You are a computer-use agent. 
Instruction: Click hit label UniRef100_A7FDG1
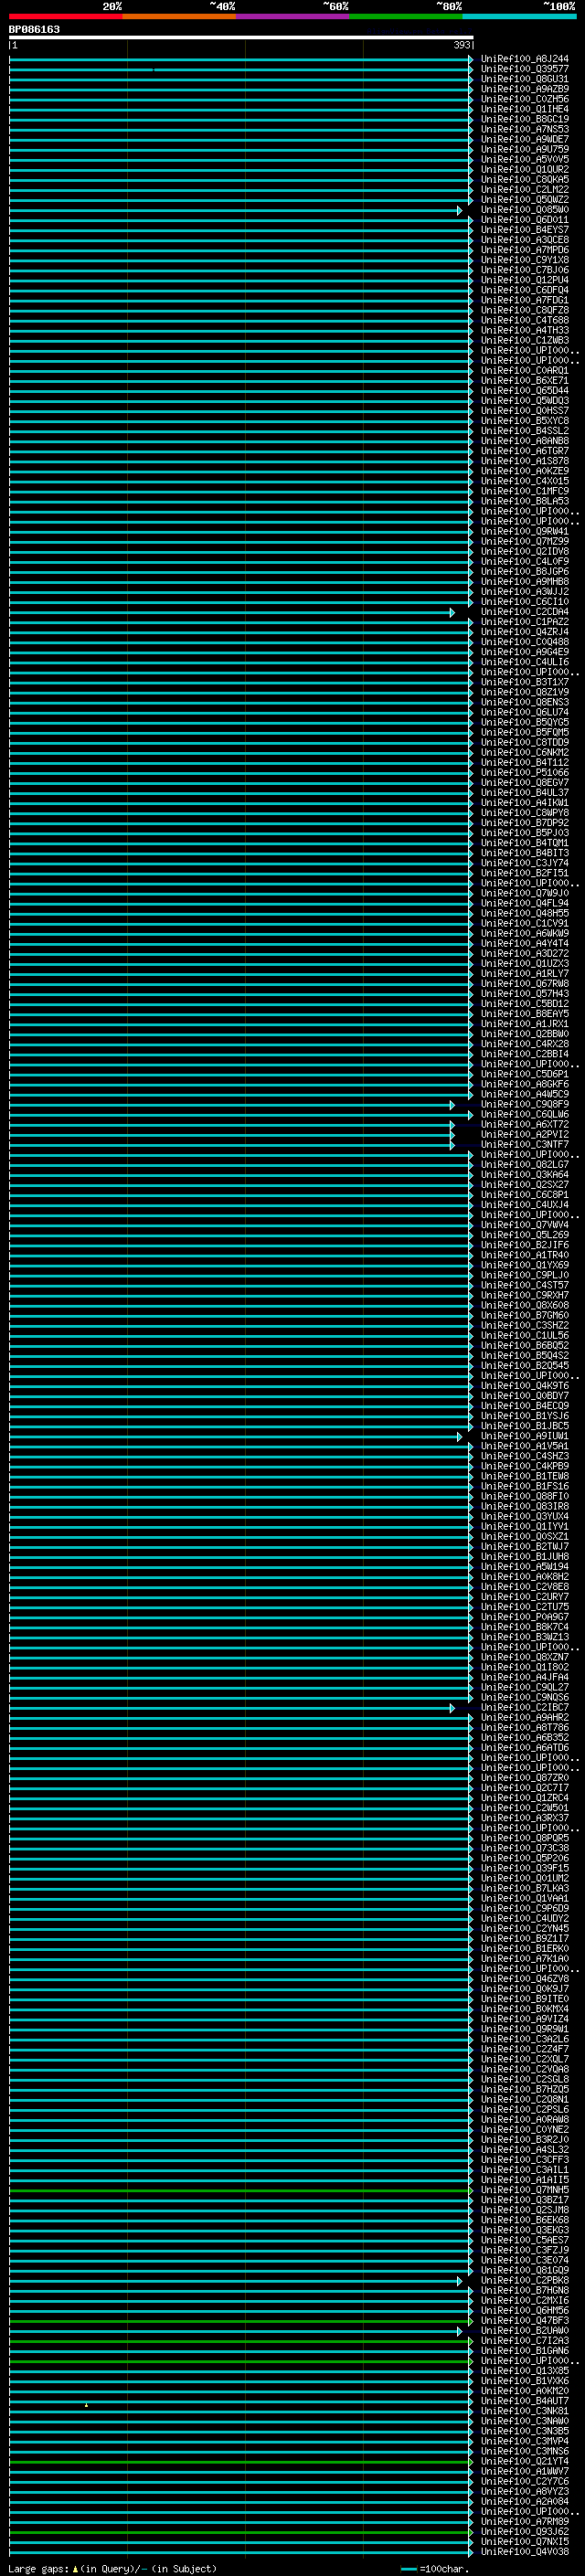(x=525, y=300)
